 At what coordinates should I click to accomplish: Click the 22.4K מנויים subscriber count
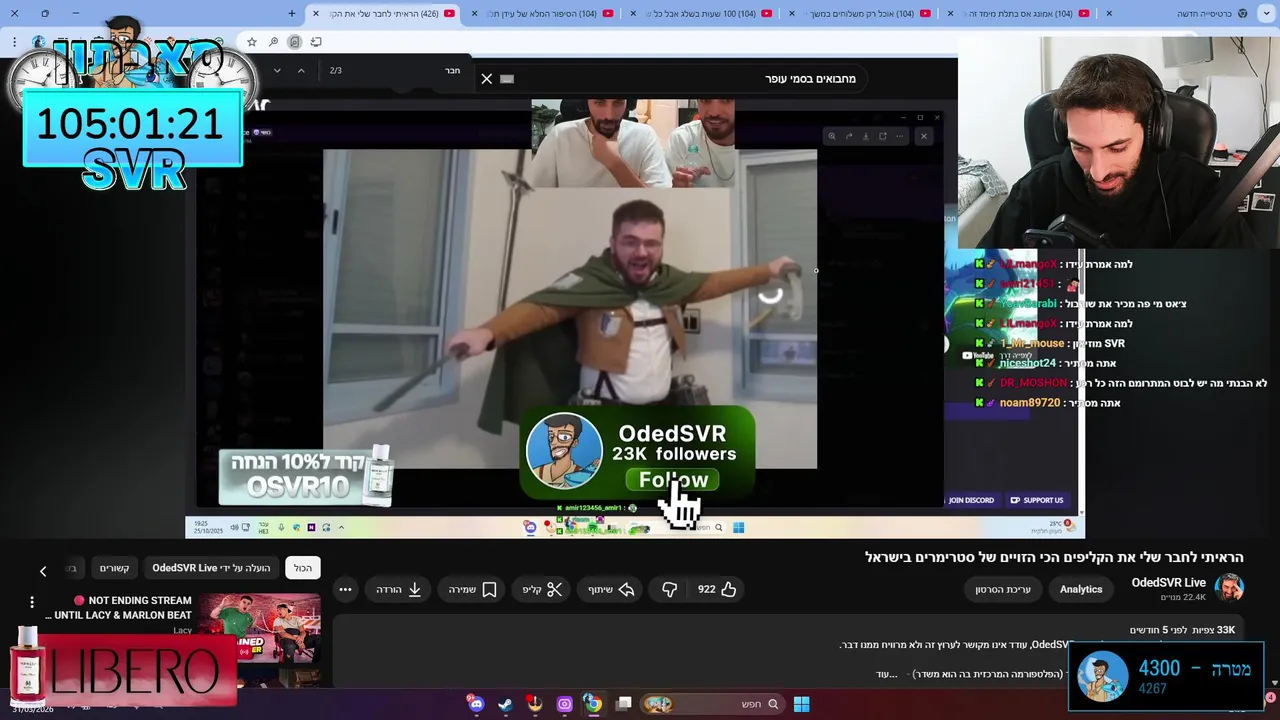click(1183, 597)
